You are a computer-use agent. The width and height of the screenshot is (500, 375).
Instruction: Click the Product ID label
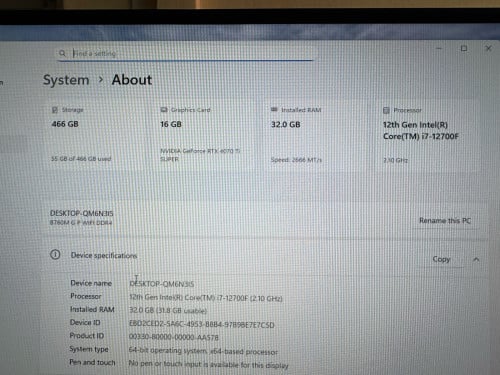click(87, 336)
